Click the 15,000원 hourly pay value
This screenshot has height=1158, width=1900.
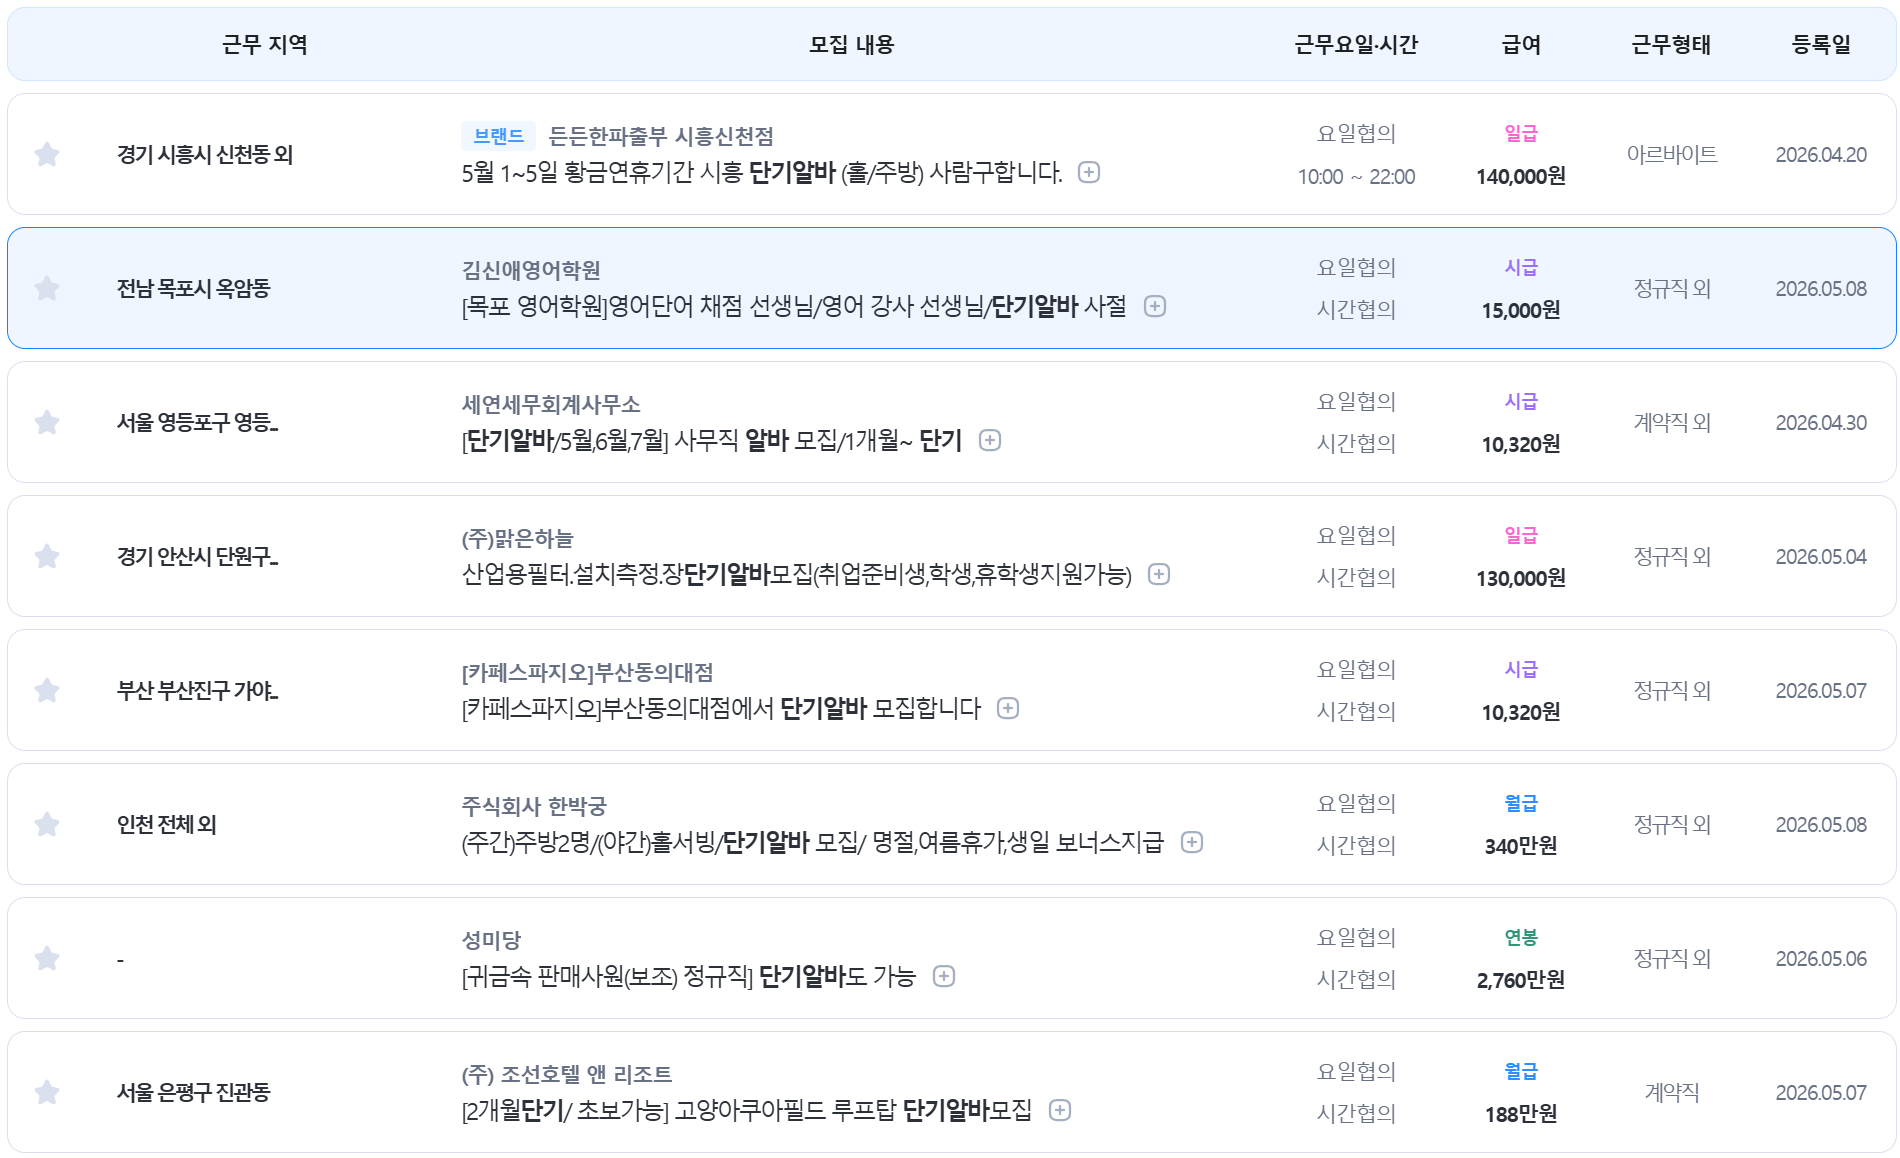click(x=1521, y=310)
